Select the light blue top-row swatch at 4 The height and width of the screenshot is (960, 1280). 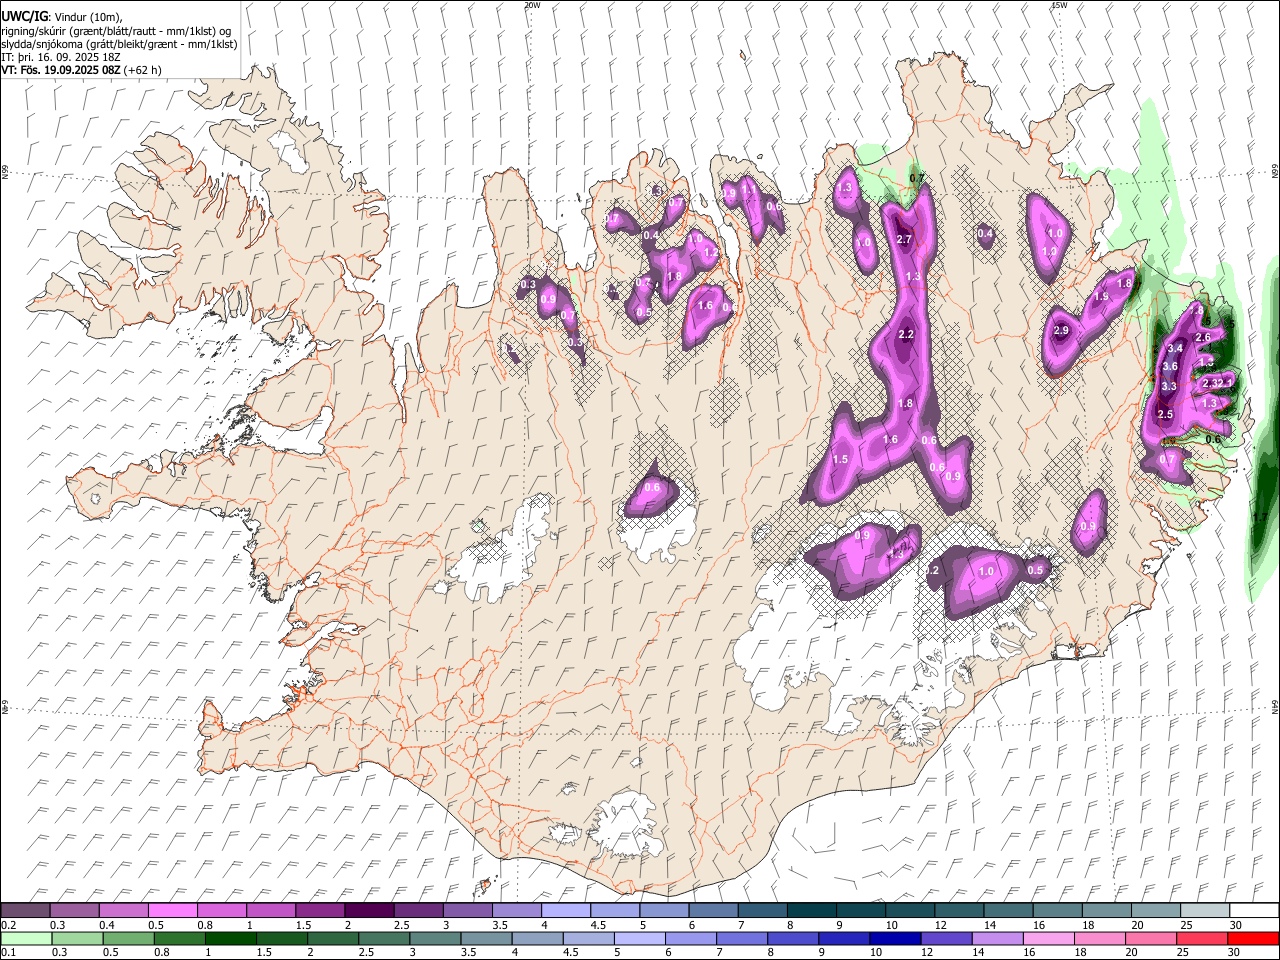tap(566, 911)
